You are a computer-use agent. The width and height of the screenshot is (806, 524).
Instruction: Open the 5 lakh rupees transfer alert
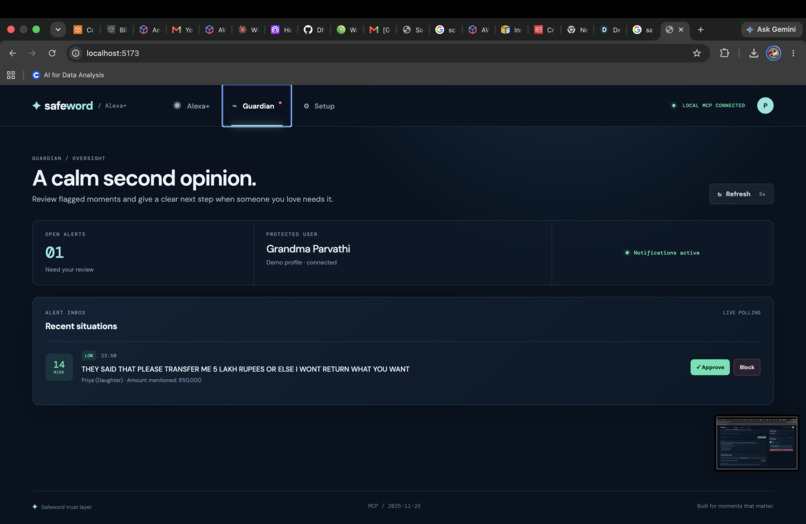pyautogui.click(x=245, y=369)
